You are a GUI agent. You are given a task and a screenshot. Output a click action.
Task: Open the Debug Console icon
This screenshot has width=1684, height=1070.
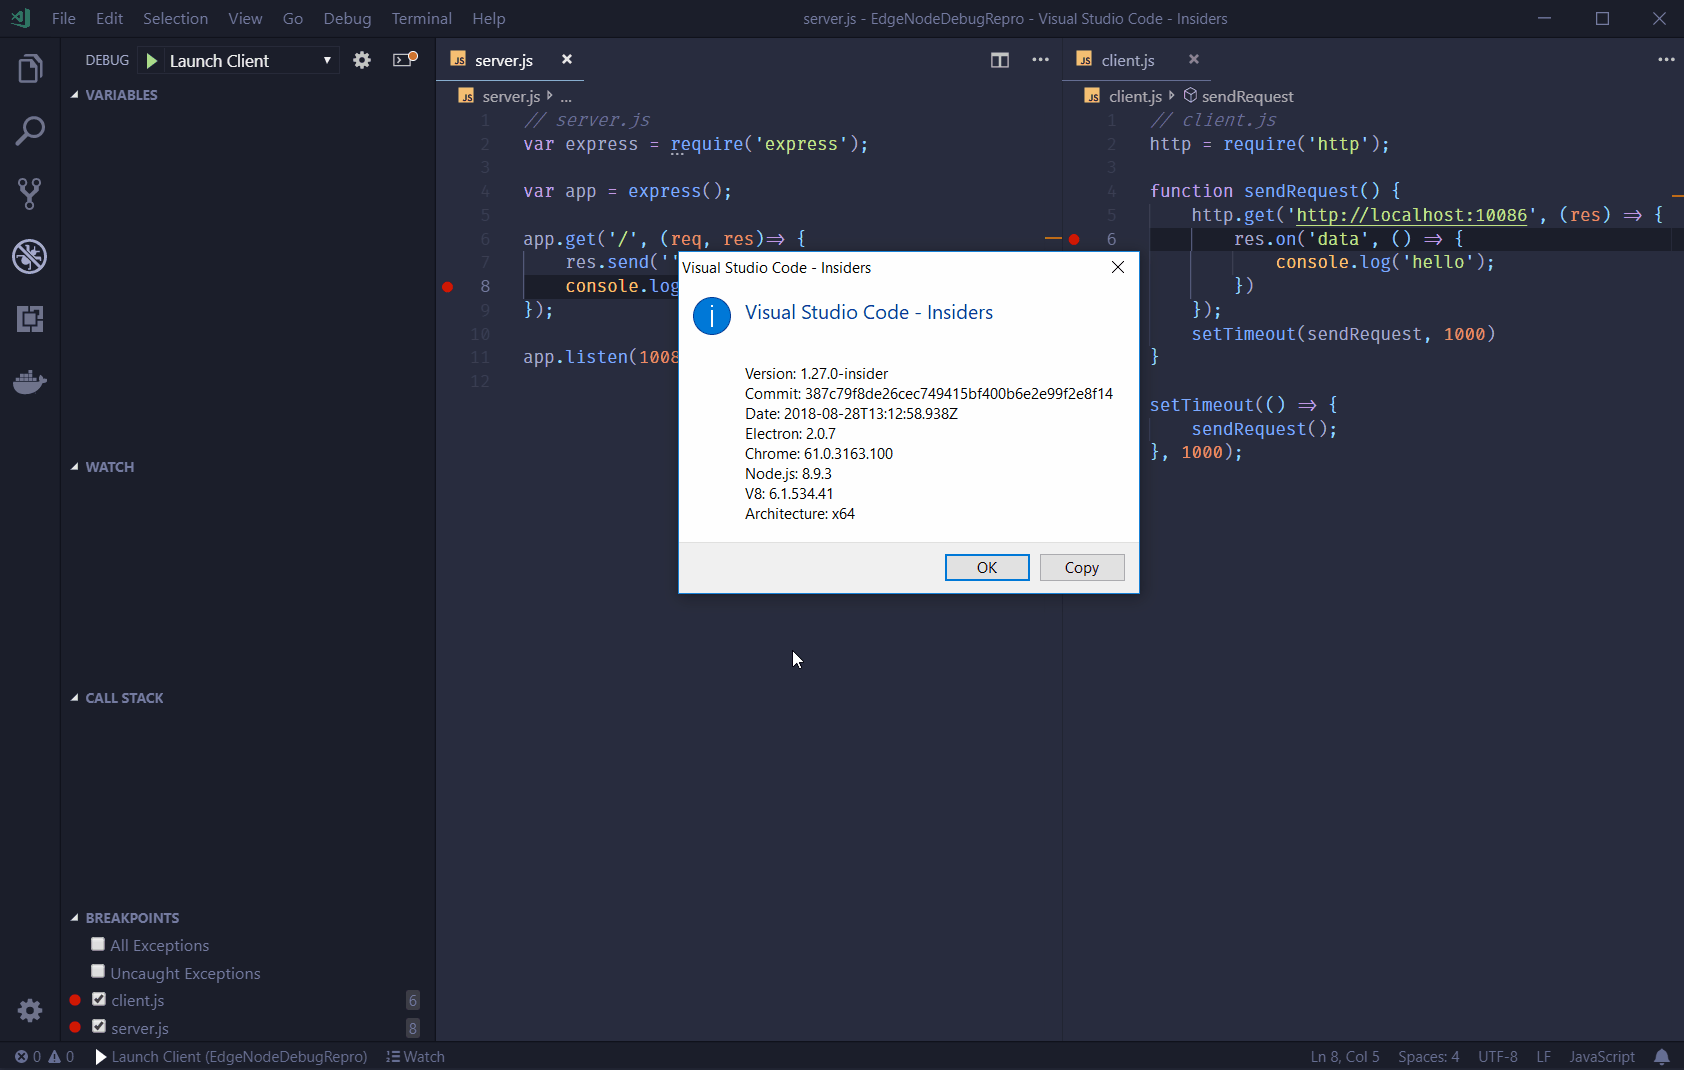pos(404,60)
